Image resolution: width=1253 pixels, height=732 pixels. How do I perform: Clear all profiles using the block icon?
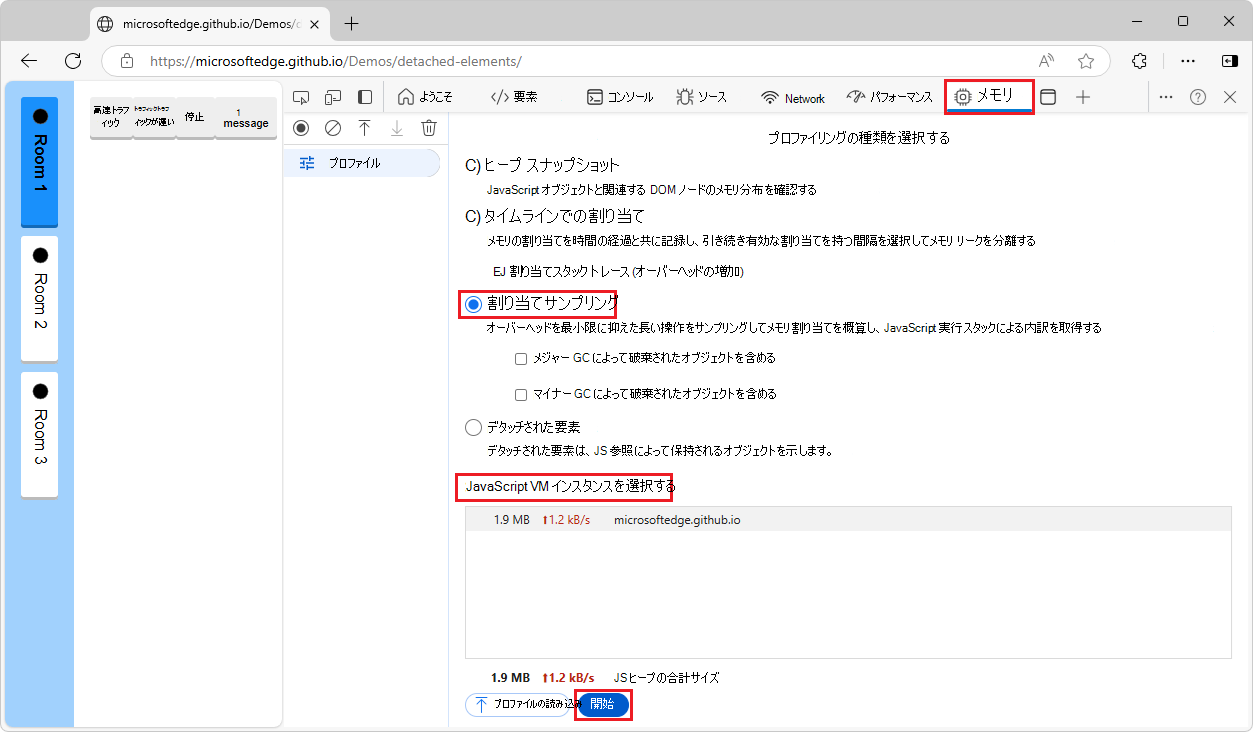click(x=333, y=128)
